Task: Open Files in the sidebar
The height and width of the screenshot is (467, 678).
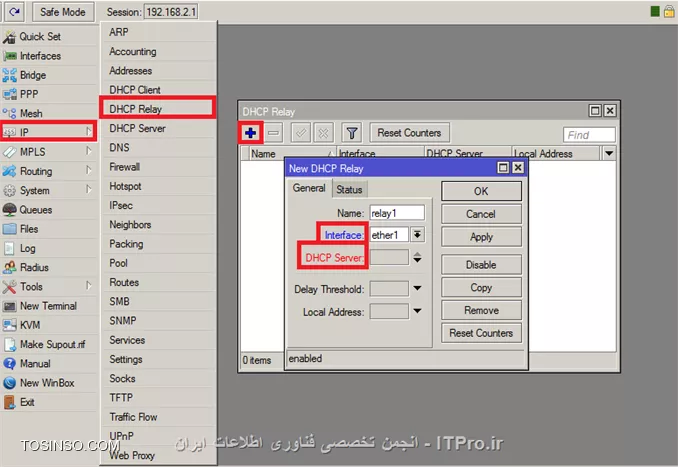Action: tap(48, 229)
